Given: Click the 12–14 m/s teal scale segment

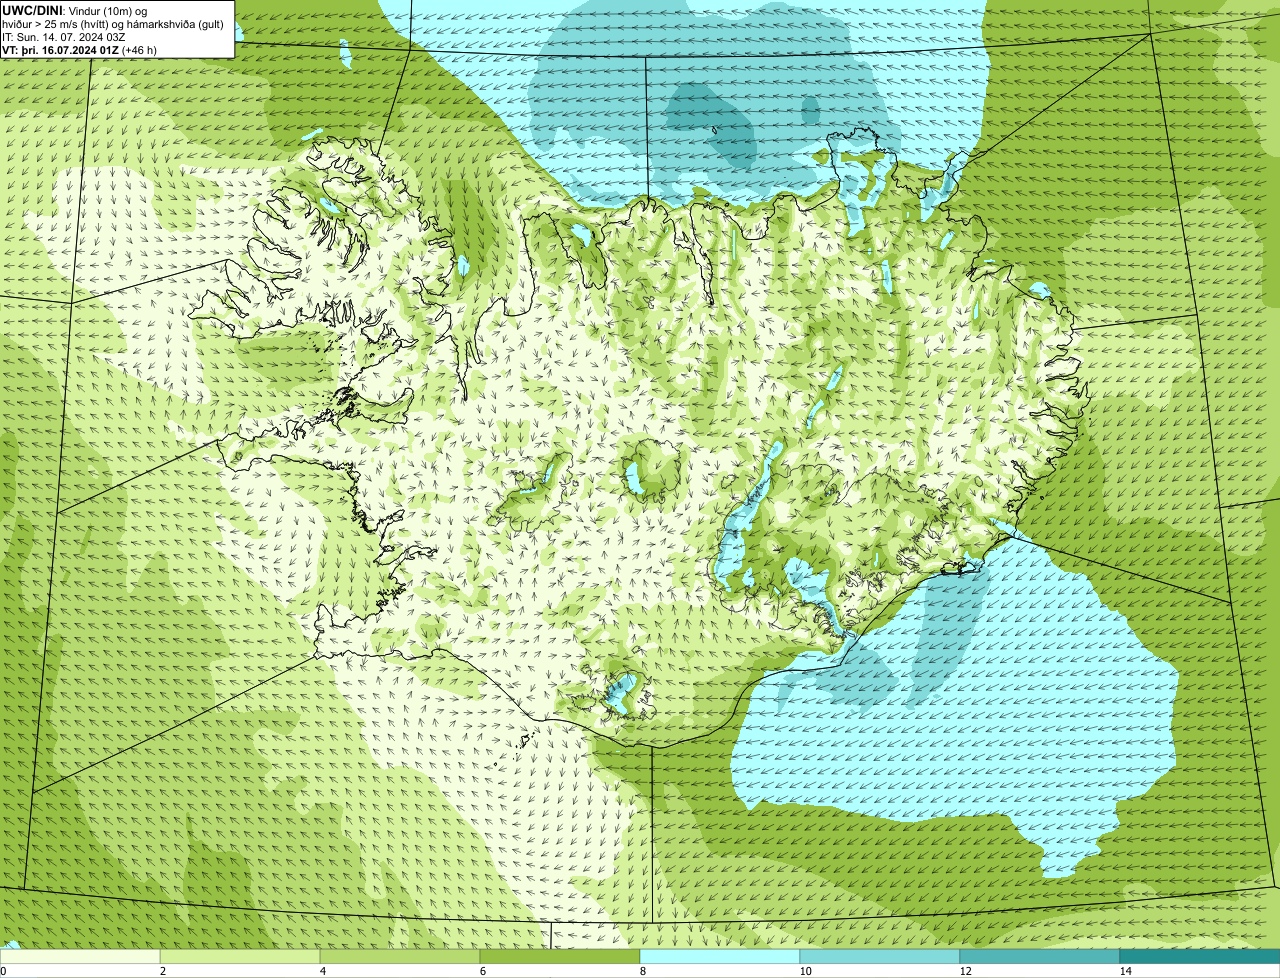Looking at the screenshot, I should coord(1040,956).
